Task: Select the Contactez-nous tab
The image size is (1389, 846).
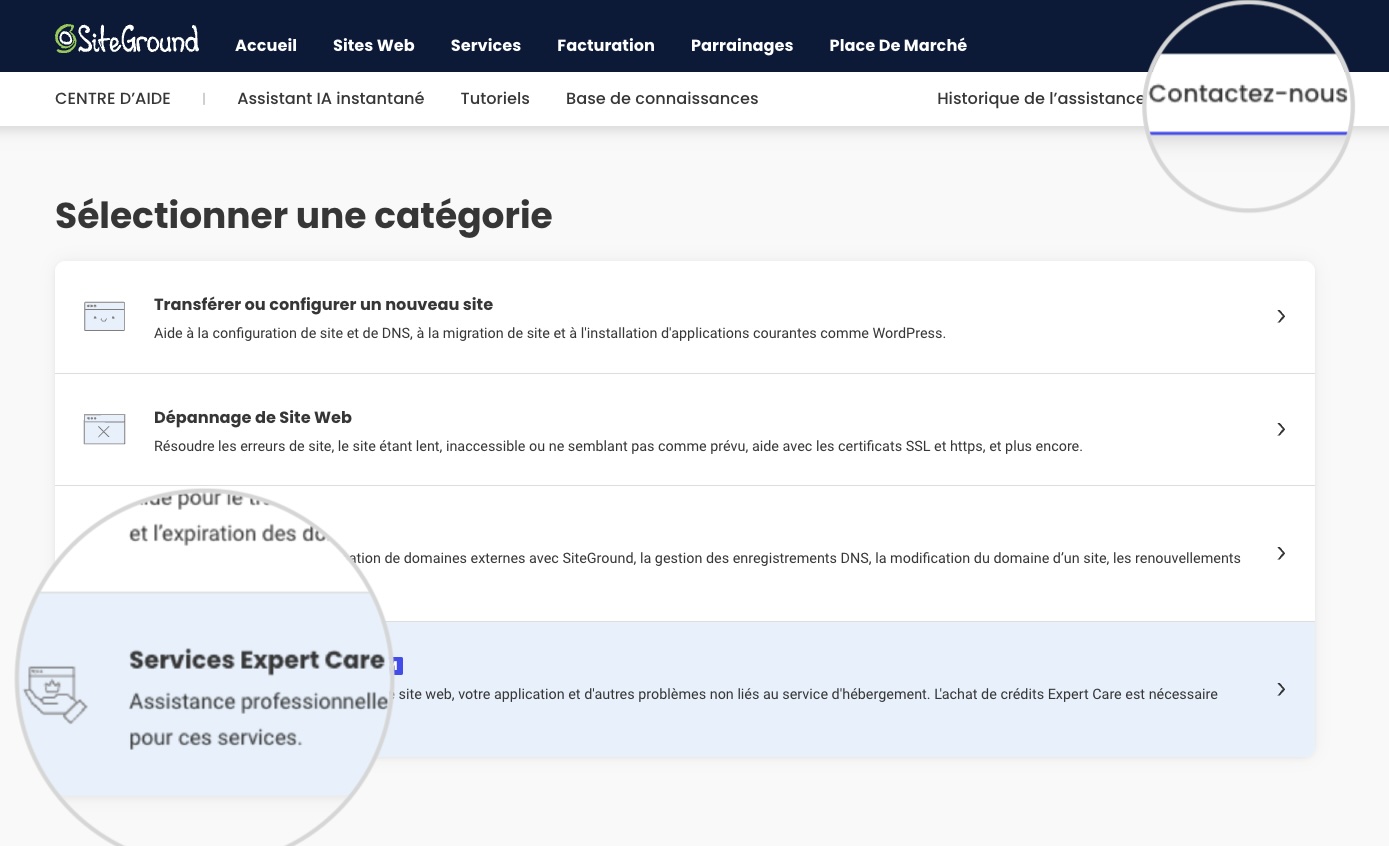Action: [x=1248, y=94]
